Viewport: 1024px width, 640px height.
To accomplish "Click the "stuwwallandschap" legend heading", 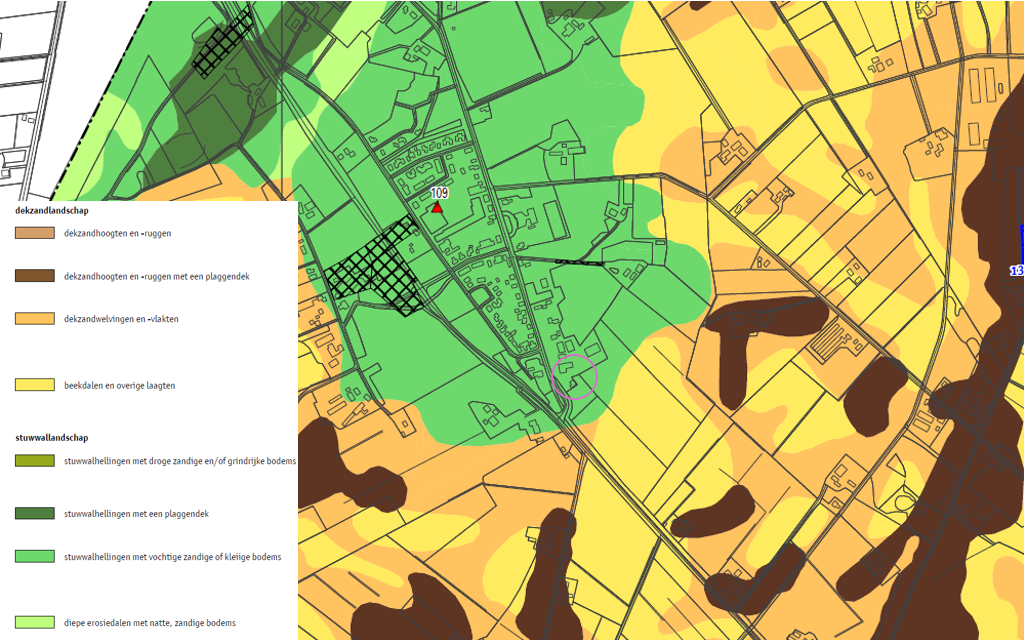I will point(52,438).
